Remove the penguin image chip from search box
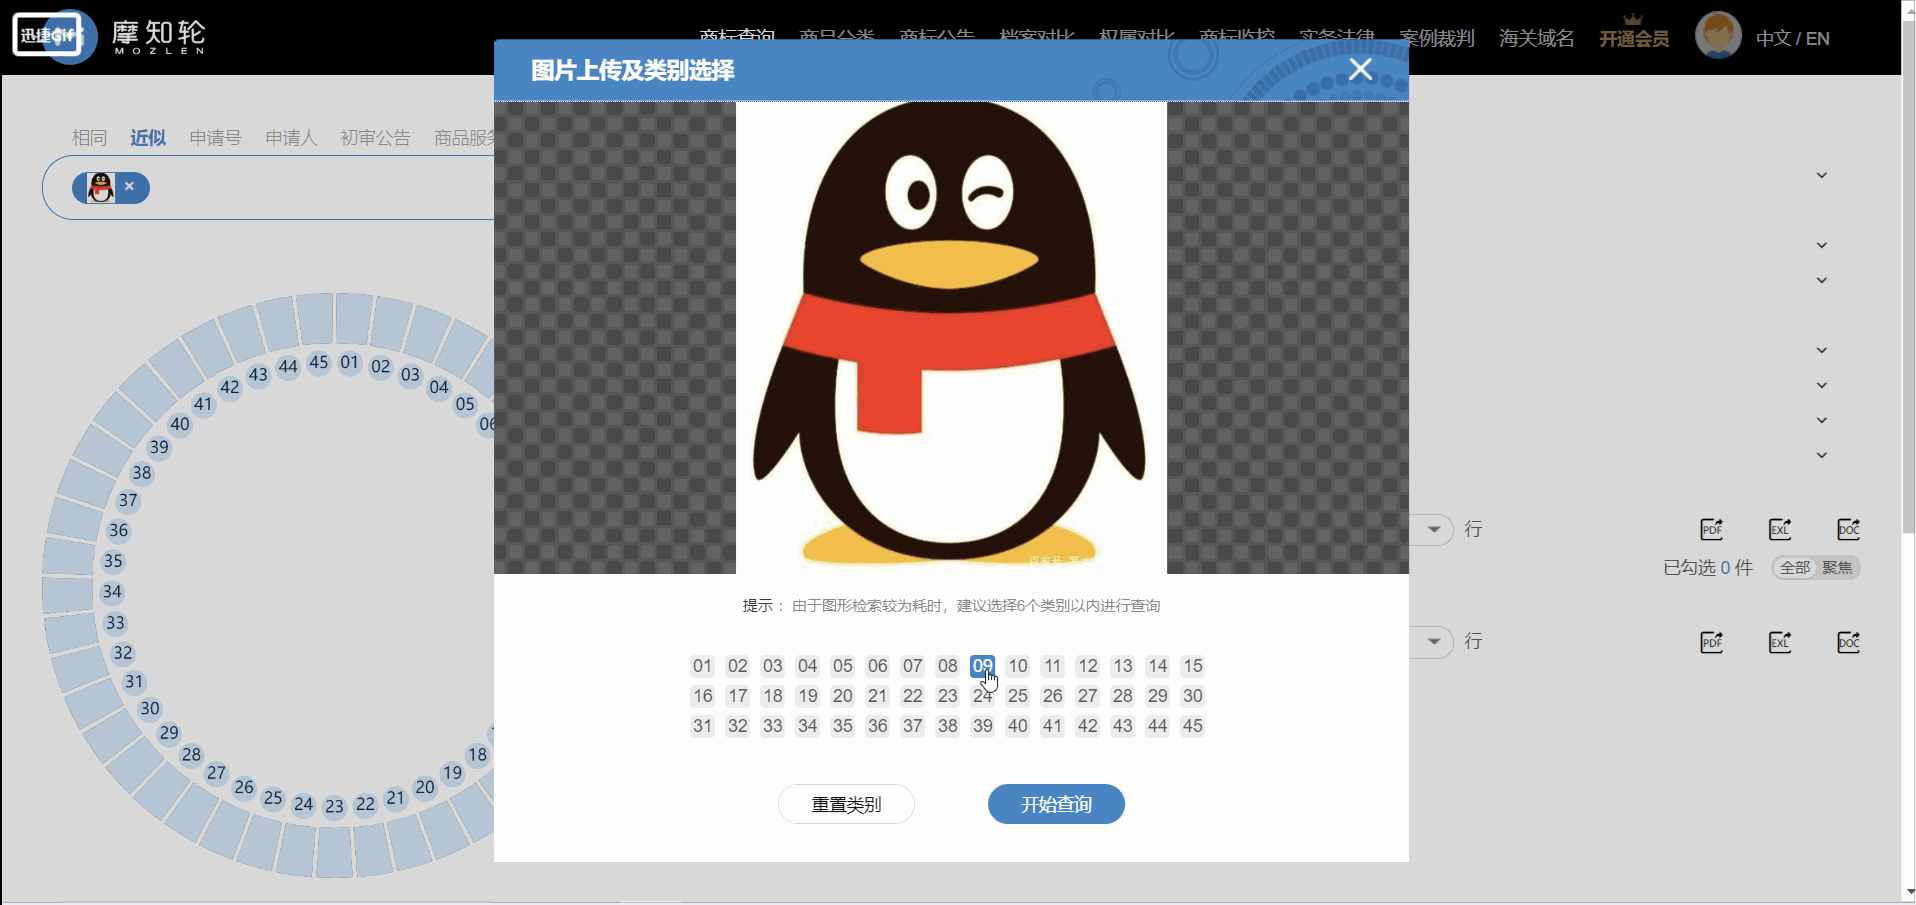The width and height of the screenshot is (1916, 905). point(129,186)
